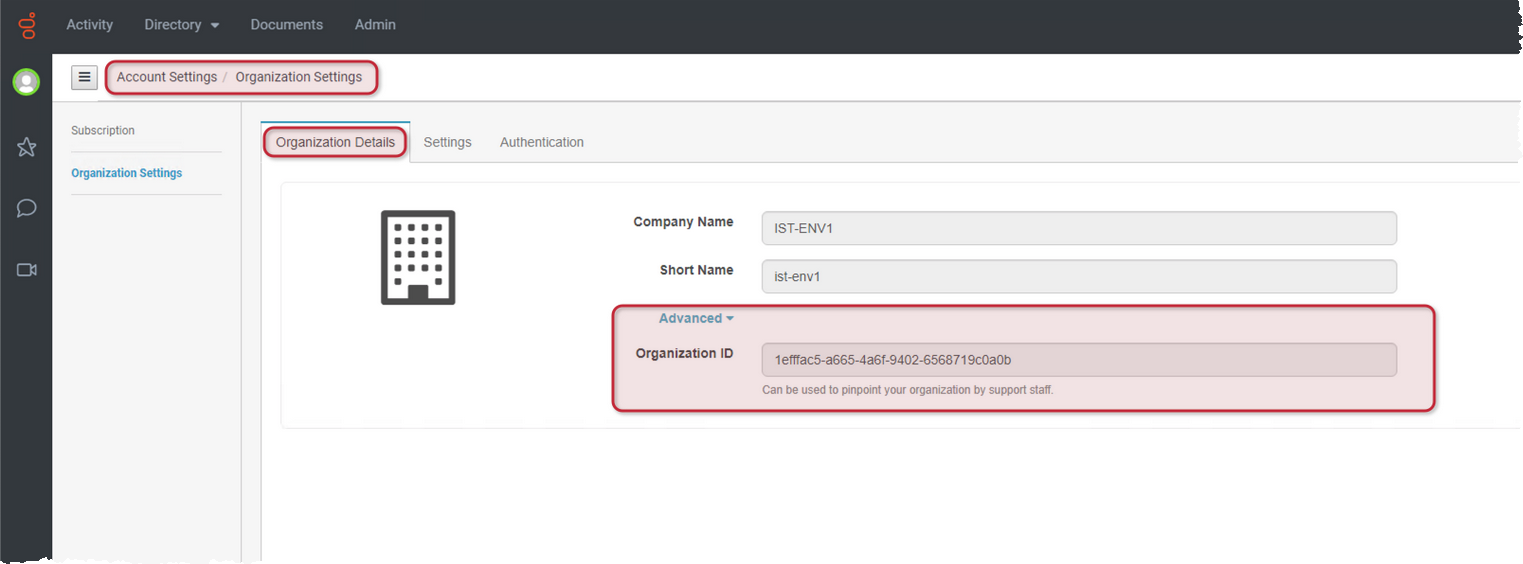Click the Genesys Cloud logo icon

pyautogui.click(x=27, y=25)
